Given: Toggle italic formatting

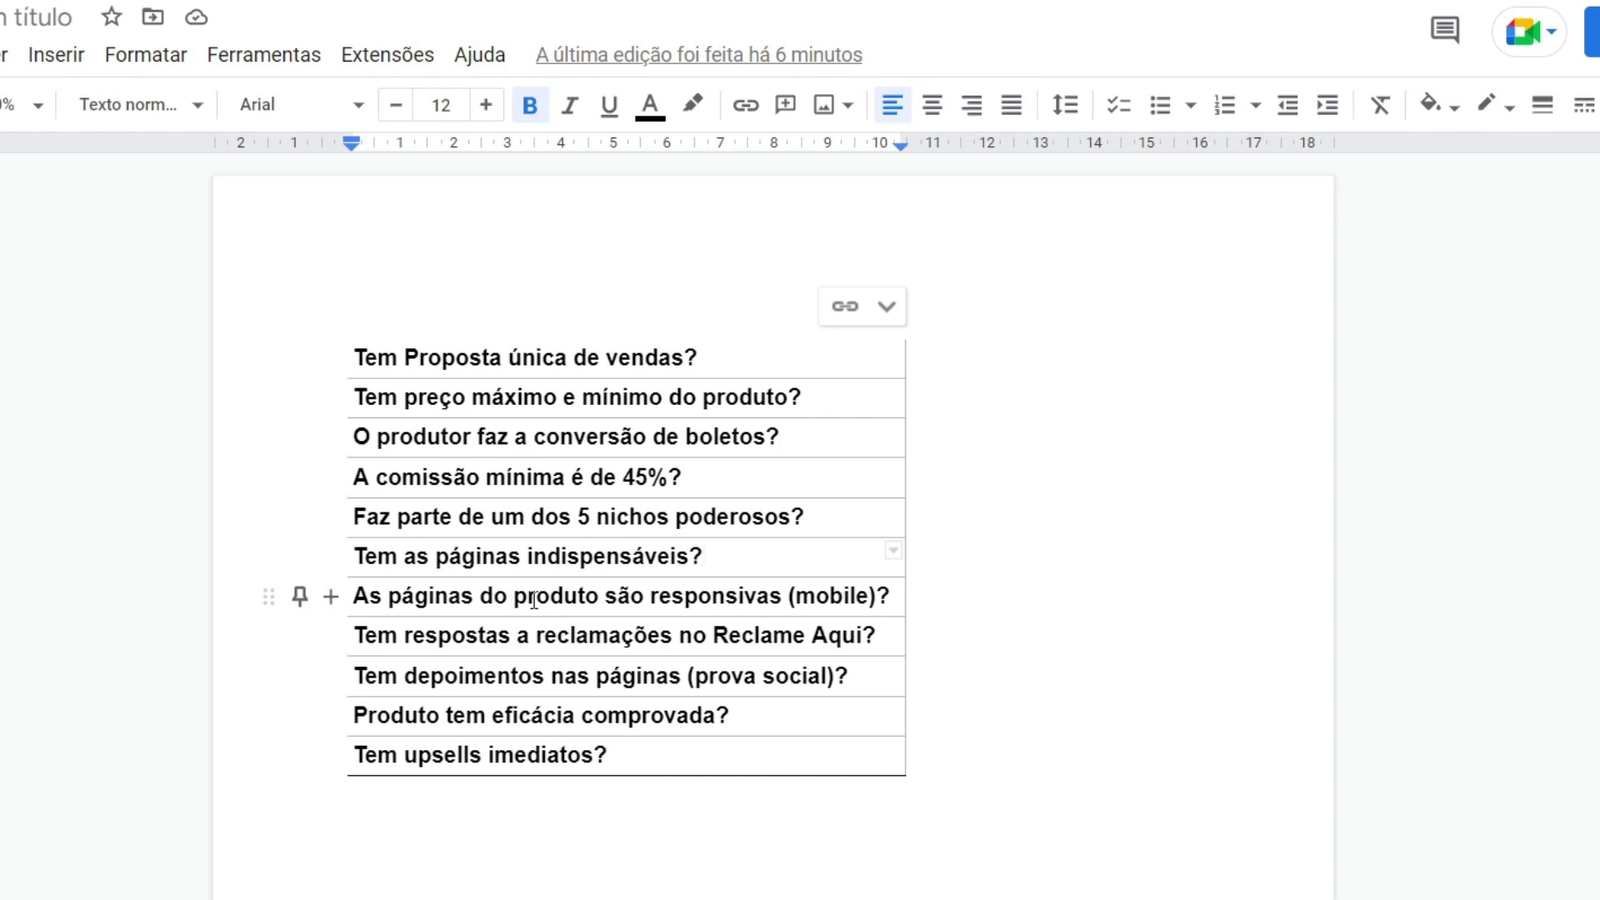Looking at the screenshot, I should tap(569, 105).
